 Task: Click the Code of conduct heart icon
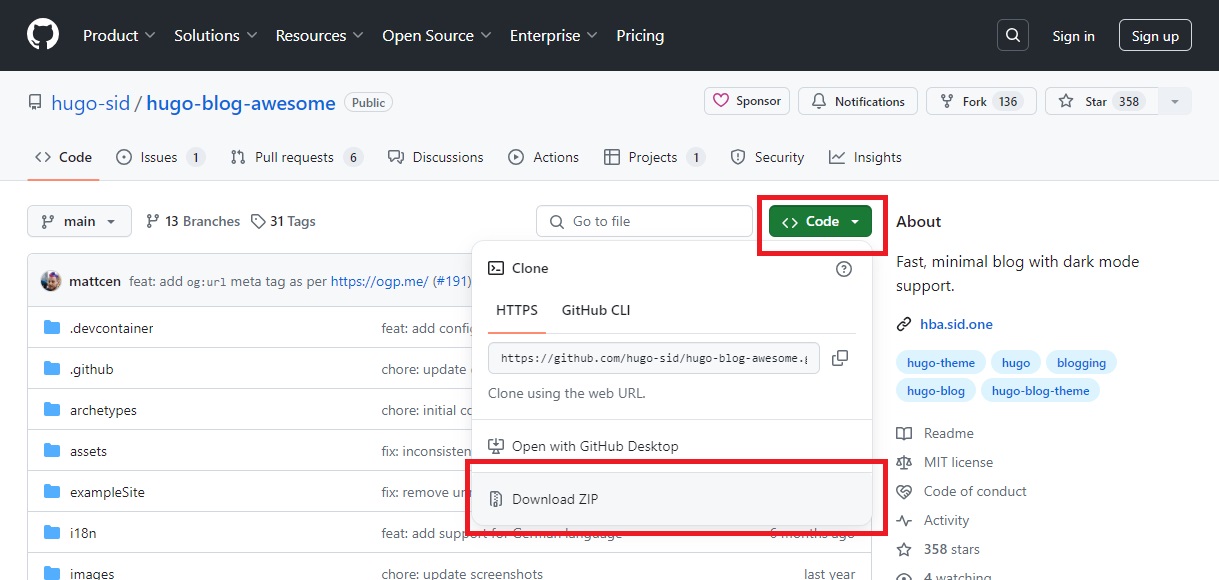904,491
